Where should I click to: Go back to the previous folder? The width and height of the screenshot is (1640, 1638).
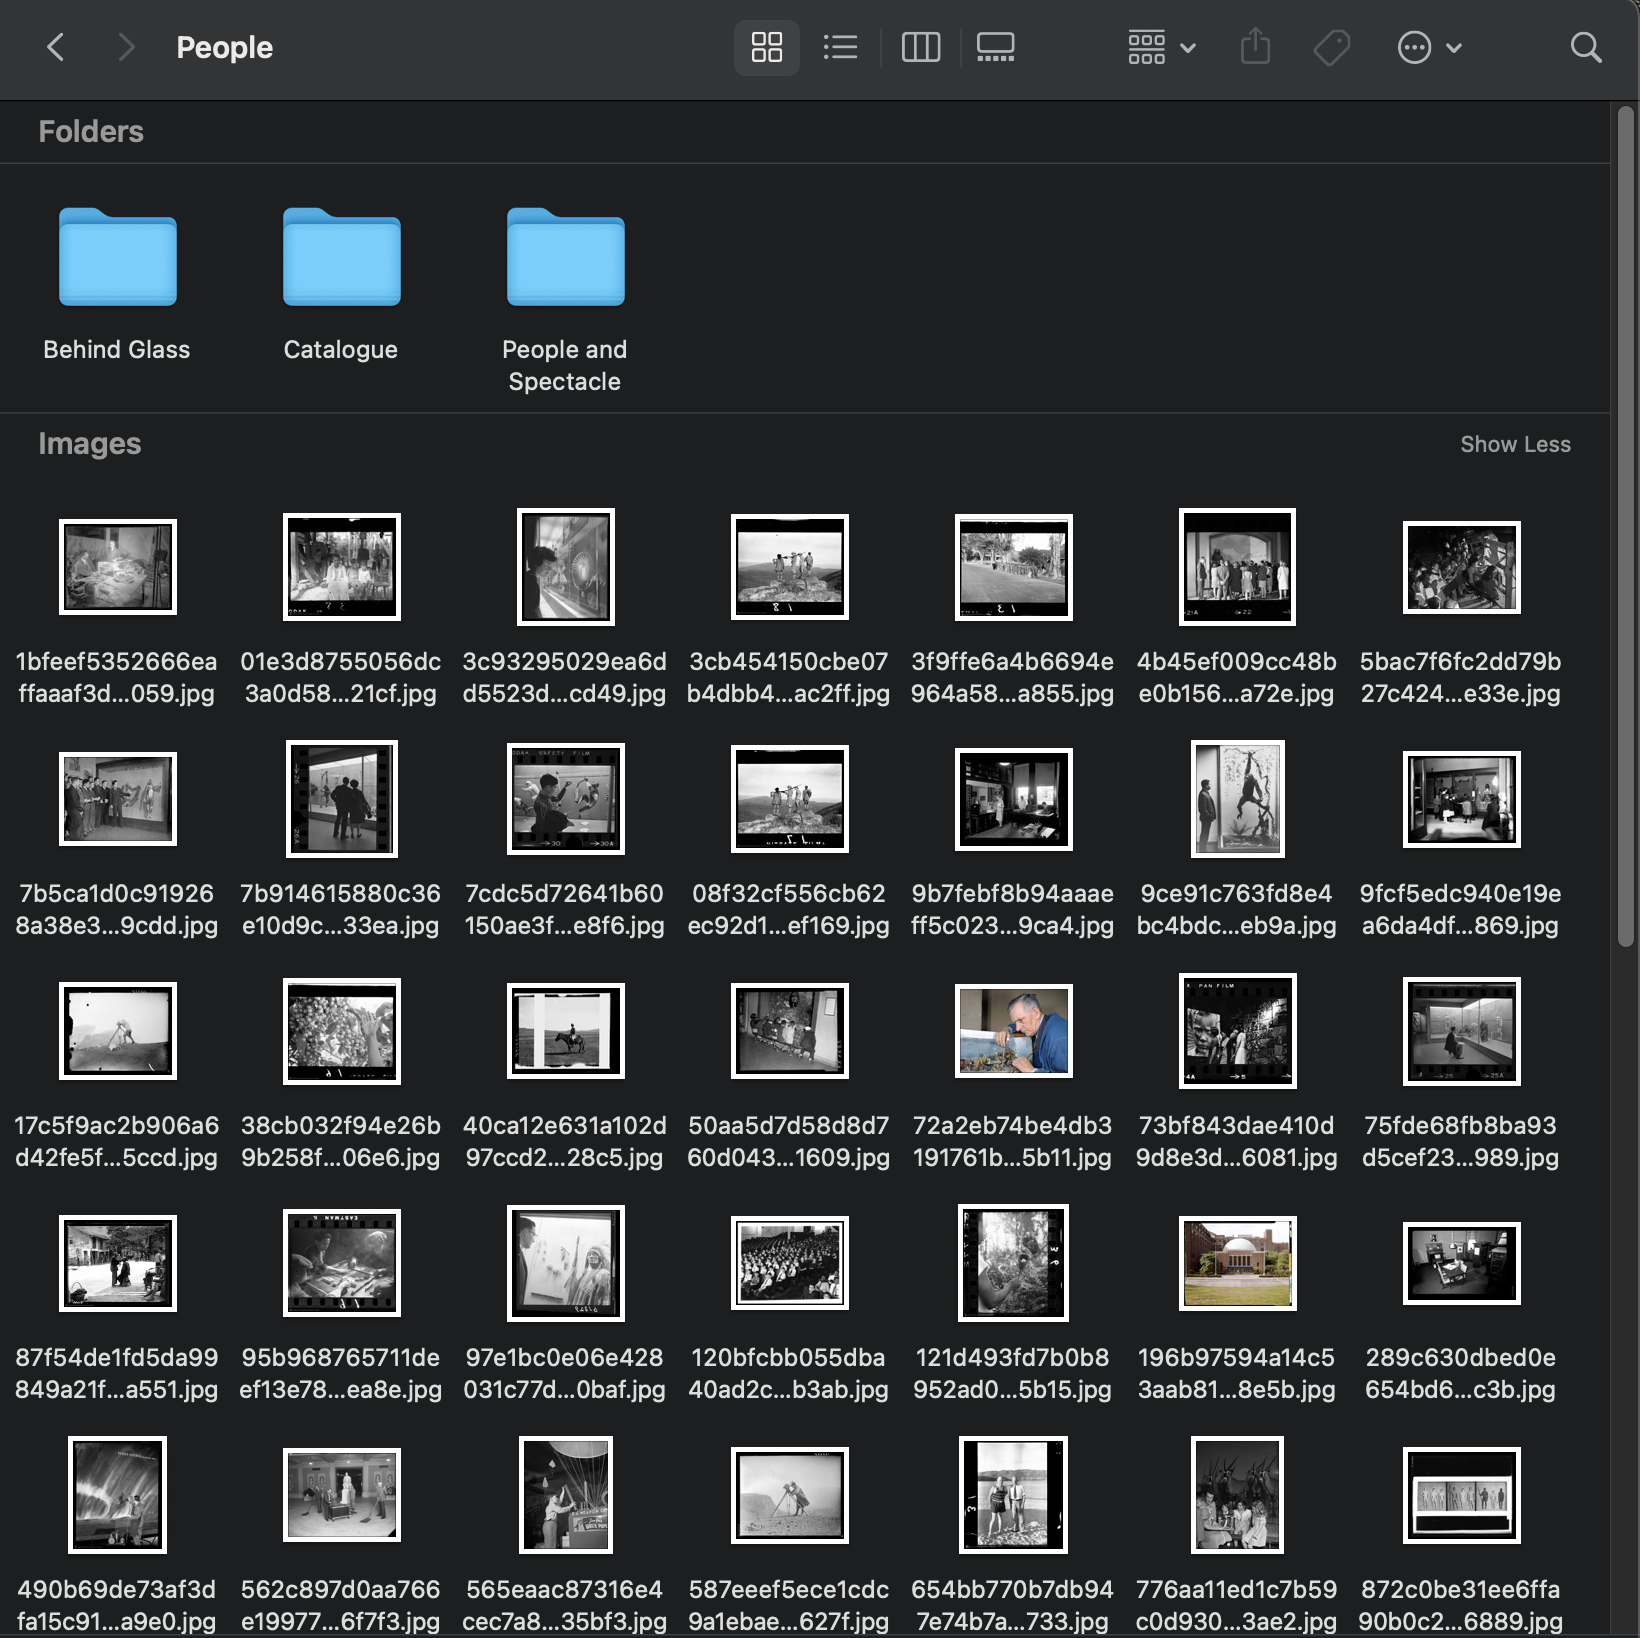56,47
